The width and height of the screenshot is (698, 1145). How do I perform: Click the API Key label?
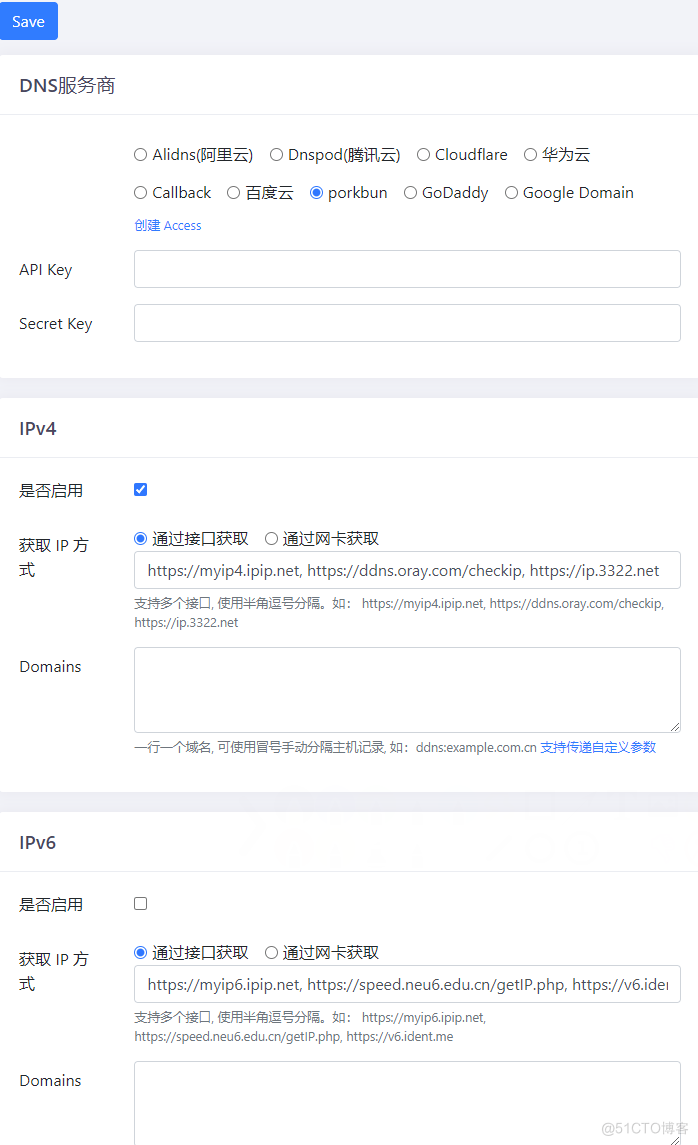point(46,270)
